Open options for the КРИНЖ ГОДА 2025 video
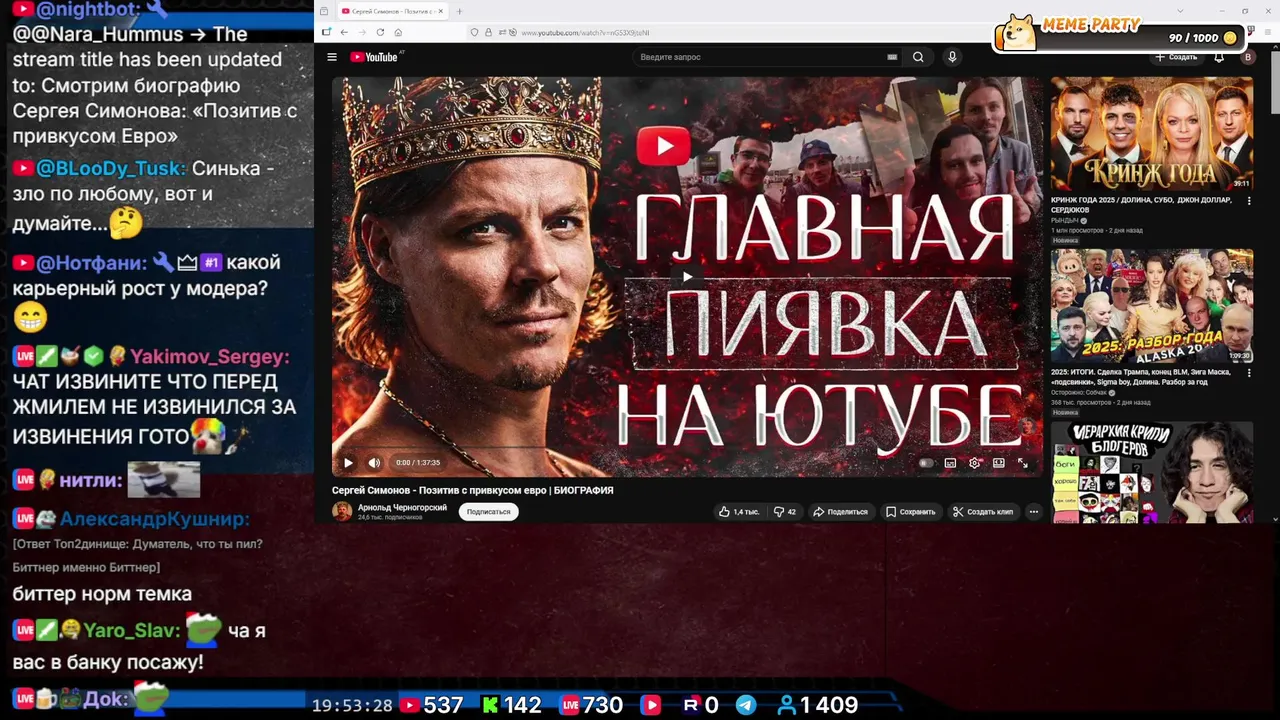Viewport: 1280px width, 720px height. coord(1249,201)
